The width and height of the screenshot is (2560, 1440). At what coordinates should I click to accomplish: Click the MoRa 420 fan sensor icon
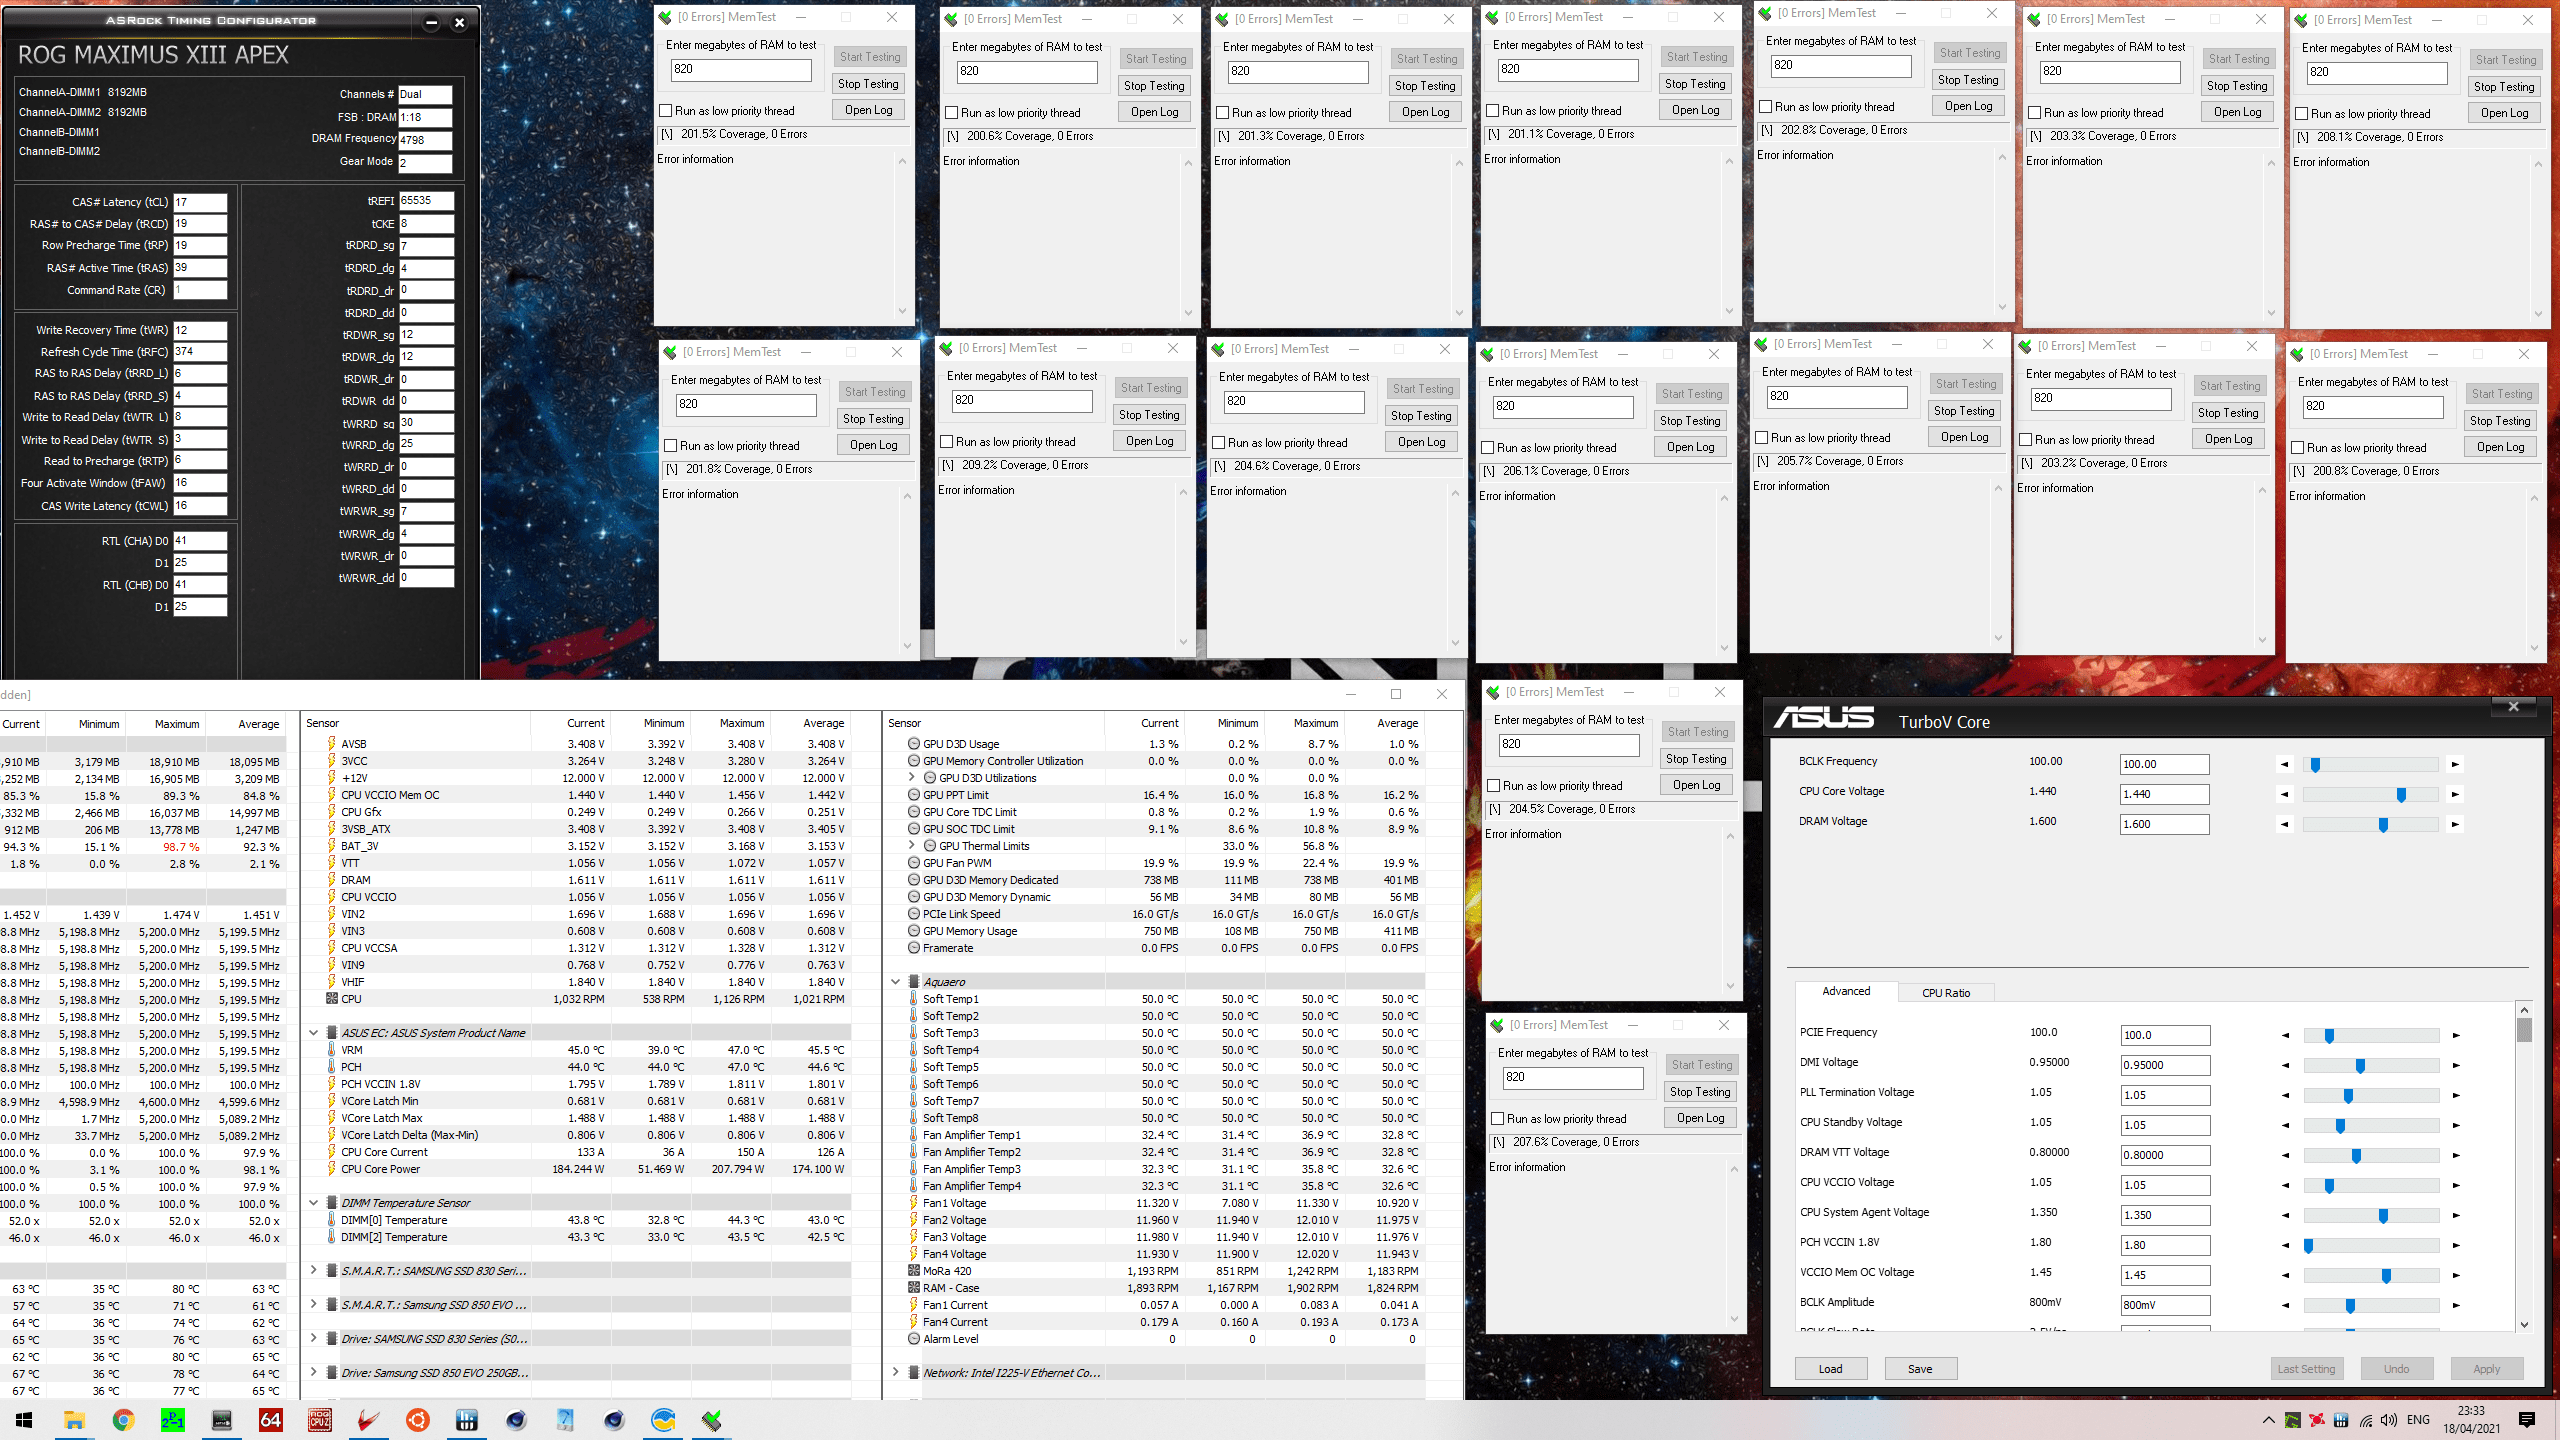[914, 1271]
